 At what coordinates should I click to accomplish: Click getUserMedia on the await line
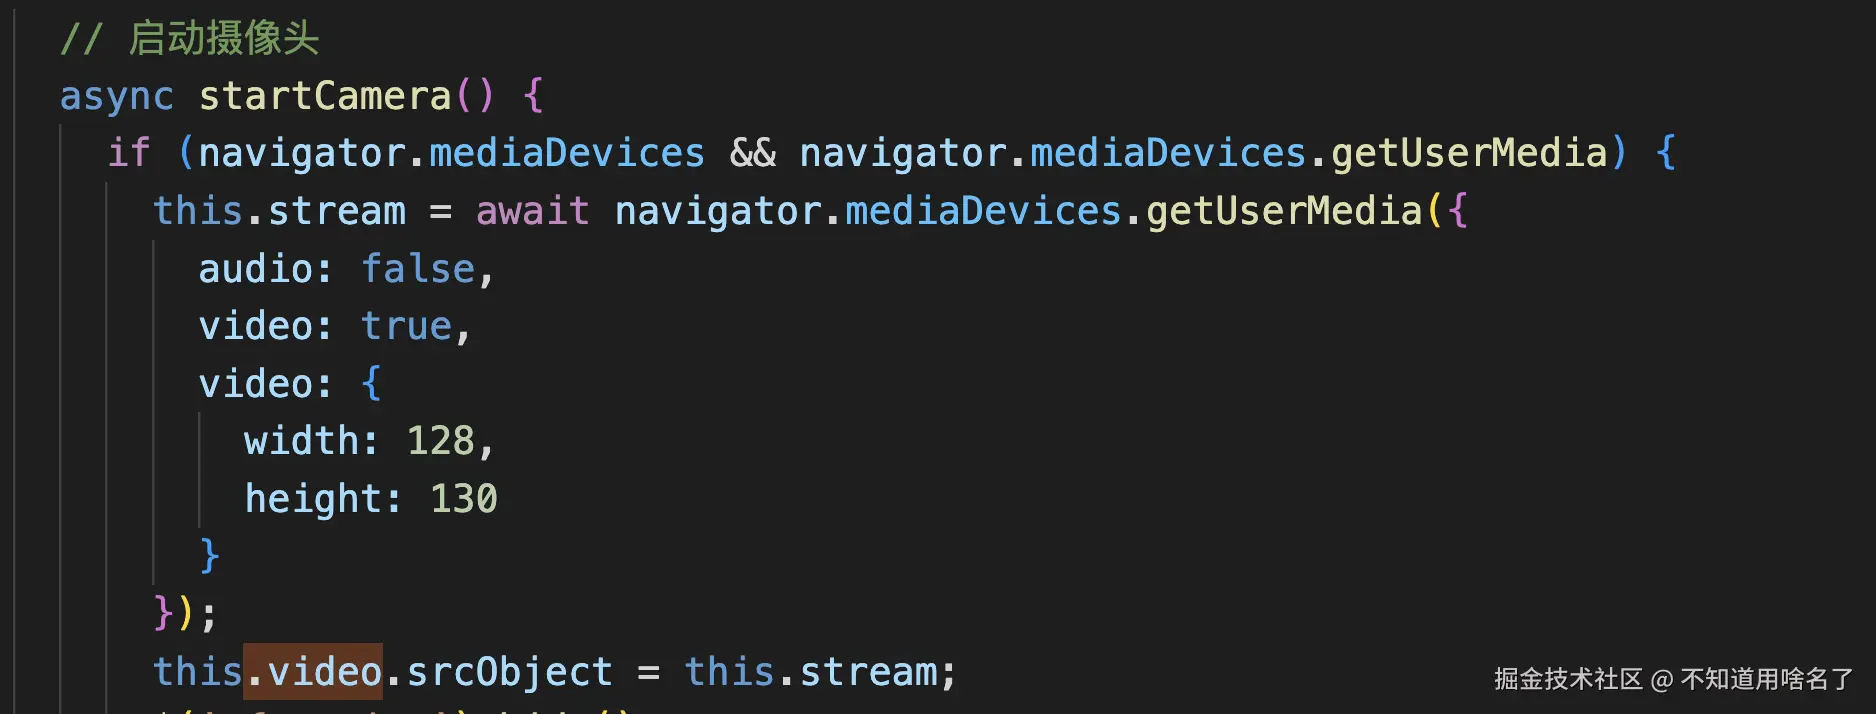coord(1283,211)
